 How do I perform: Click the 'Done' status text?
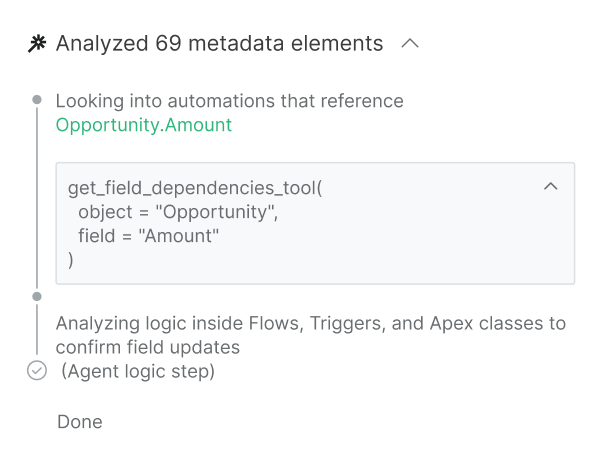(x=79, y=422)
